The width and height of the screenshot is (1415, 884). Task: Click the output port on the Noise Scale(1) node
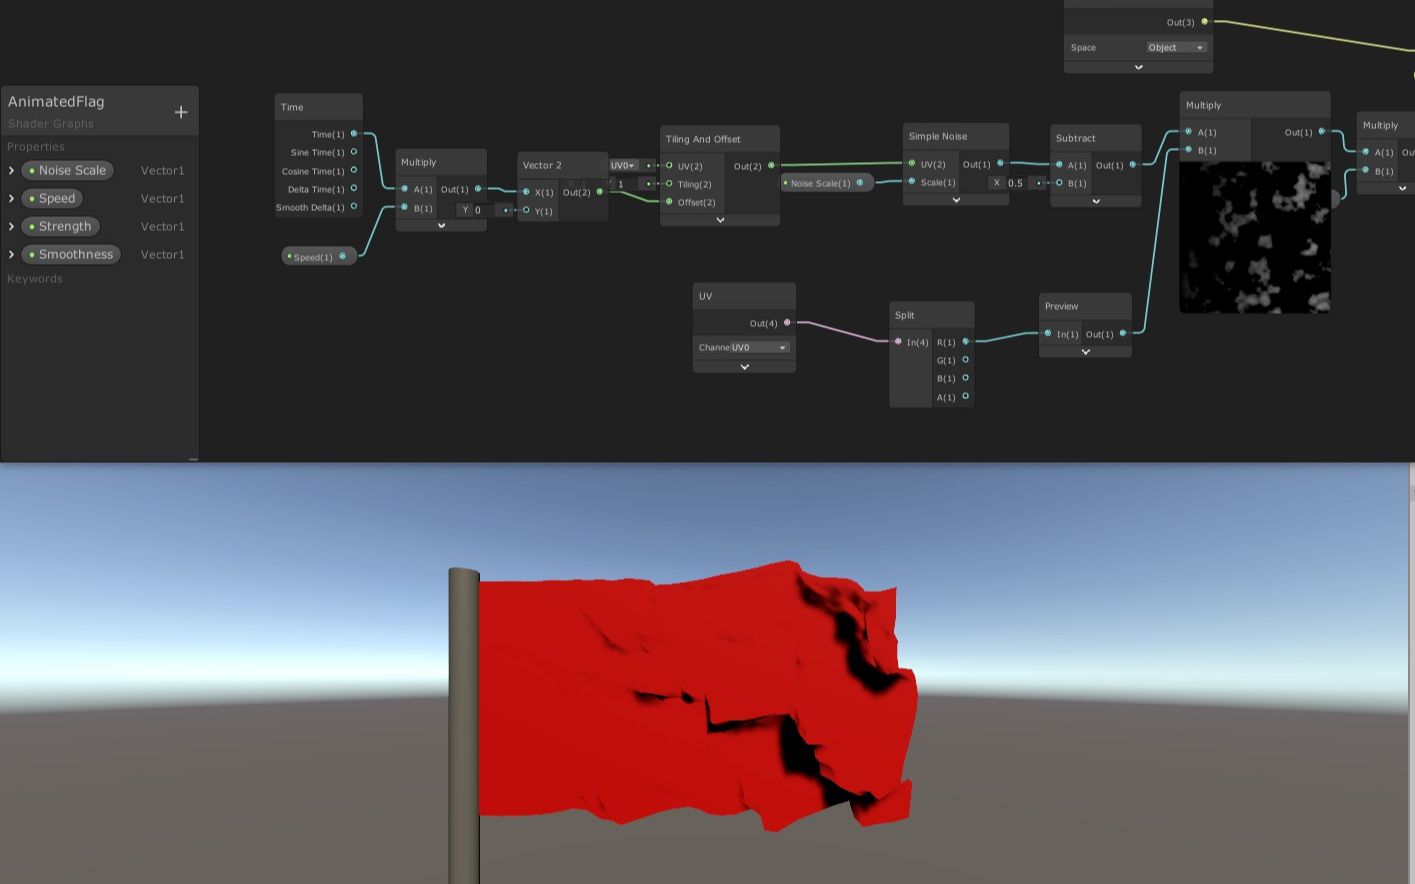861,183
